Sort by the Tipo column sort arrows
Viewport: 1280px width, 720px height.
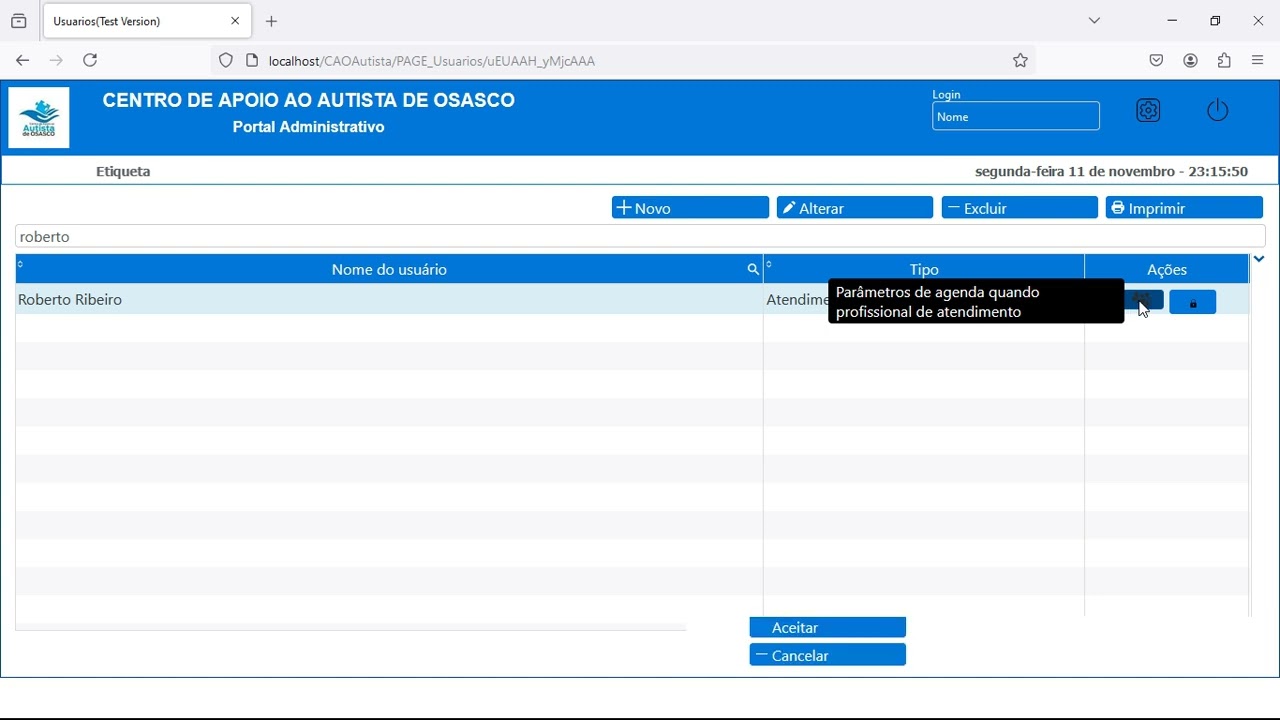click(769, 265)
